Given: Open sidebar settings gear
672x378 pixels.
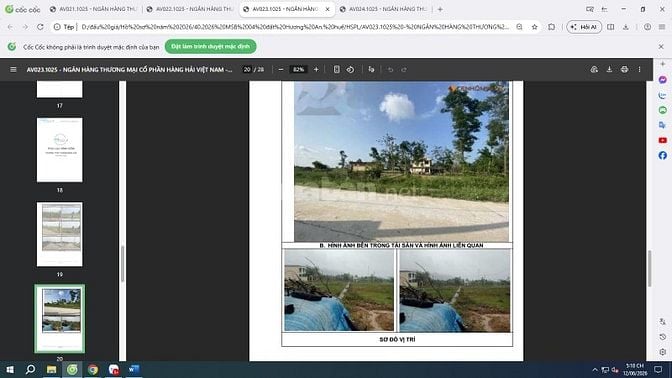Looking at the screenshot, I should click(x=663, y=352).
